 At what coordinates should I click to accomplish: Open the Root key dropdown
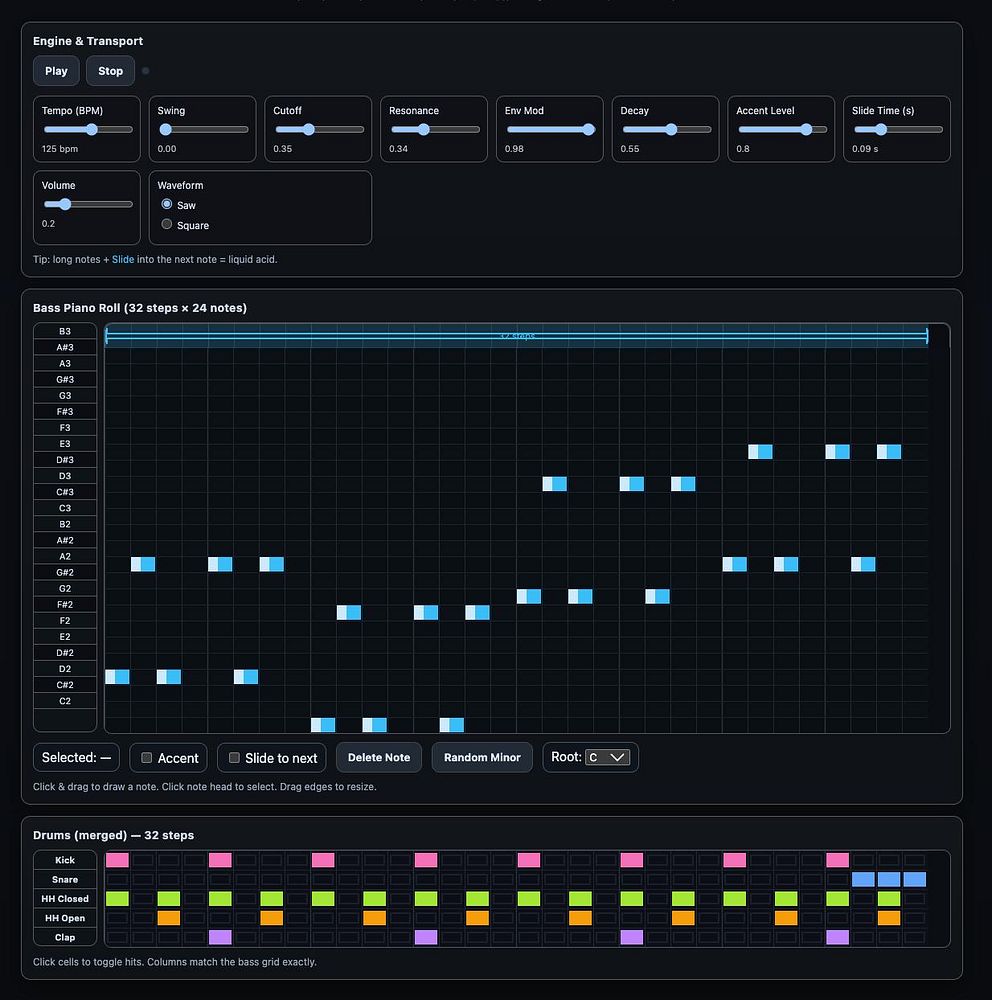tap(608, 757)
